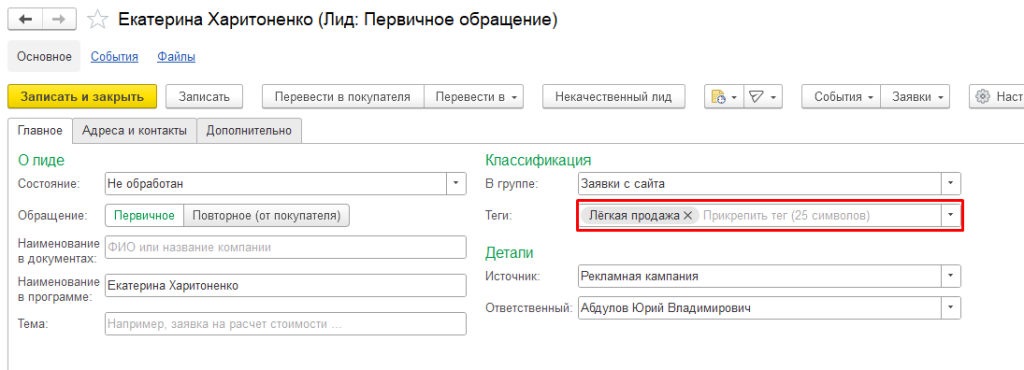Screen dimensions: 1024x370
Task: Click into the Тема input field
Action: (x=285, y=324)
